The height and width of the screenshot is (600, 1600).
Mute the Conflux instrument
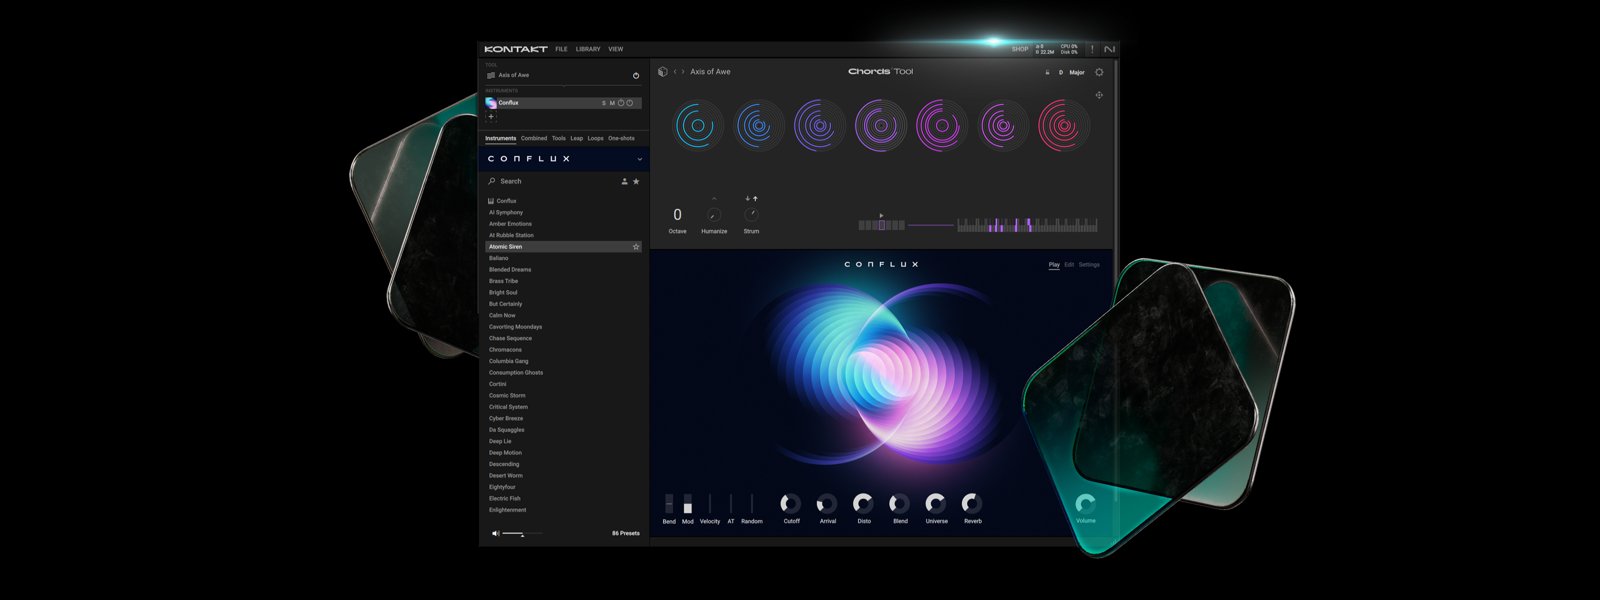(x=612, y=103)
